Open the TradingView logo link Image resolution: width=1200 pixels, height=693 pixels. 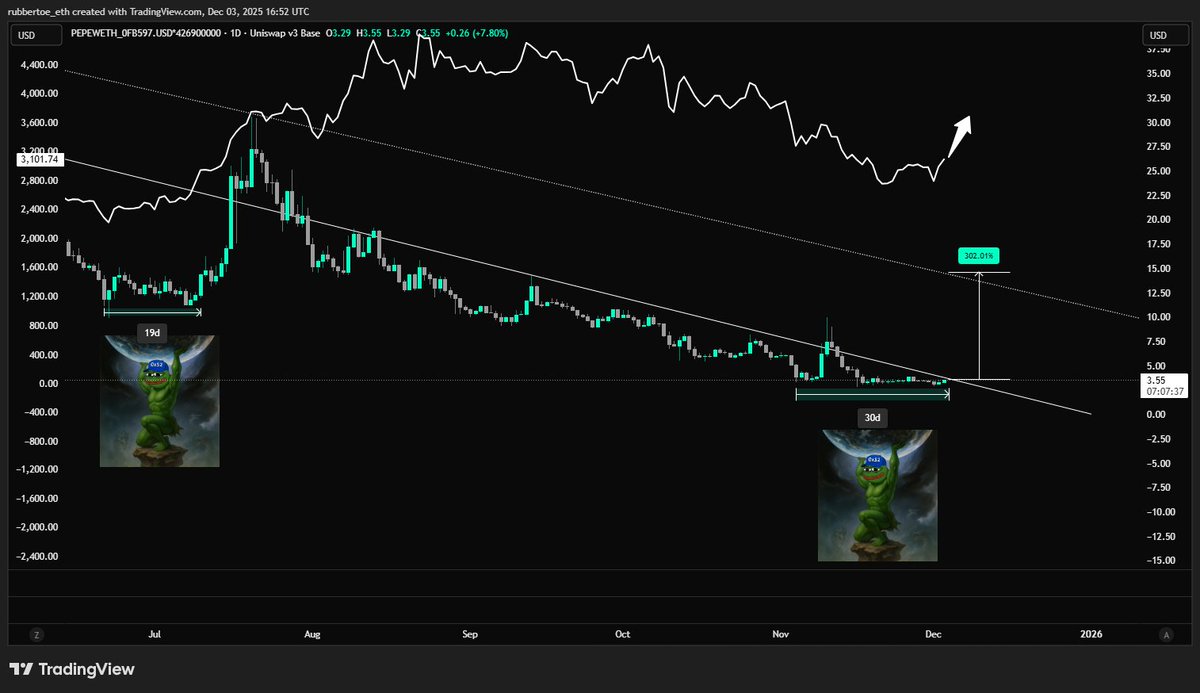point(72,669)
